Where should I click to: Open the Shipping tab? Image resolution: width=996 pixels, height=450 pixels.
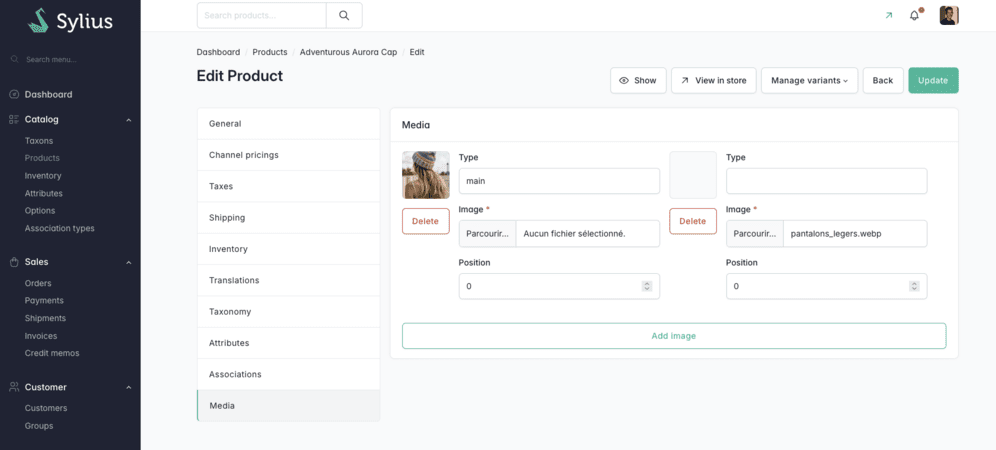pyautogui.click(x=288, y=217)
